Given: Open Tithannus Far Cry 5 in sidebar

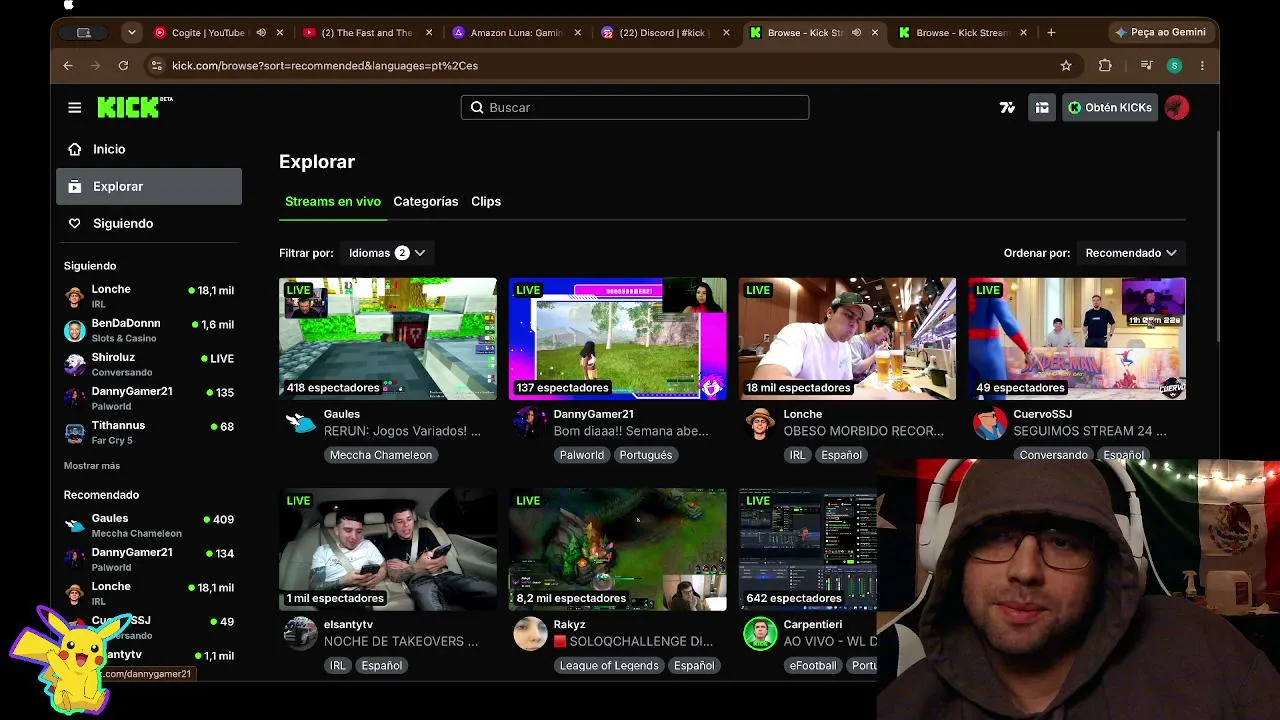Looking at the screenshot, I should 149,432.
